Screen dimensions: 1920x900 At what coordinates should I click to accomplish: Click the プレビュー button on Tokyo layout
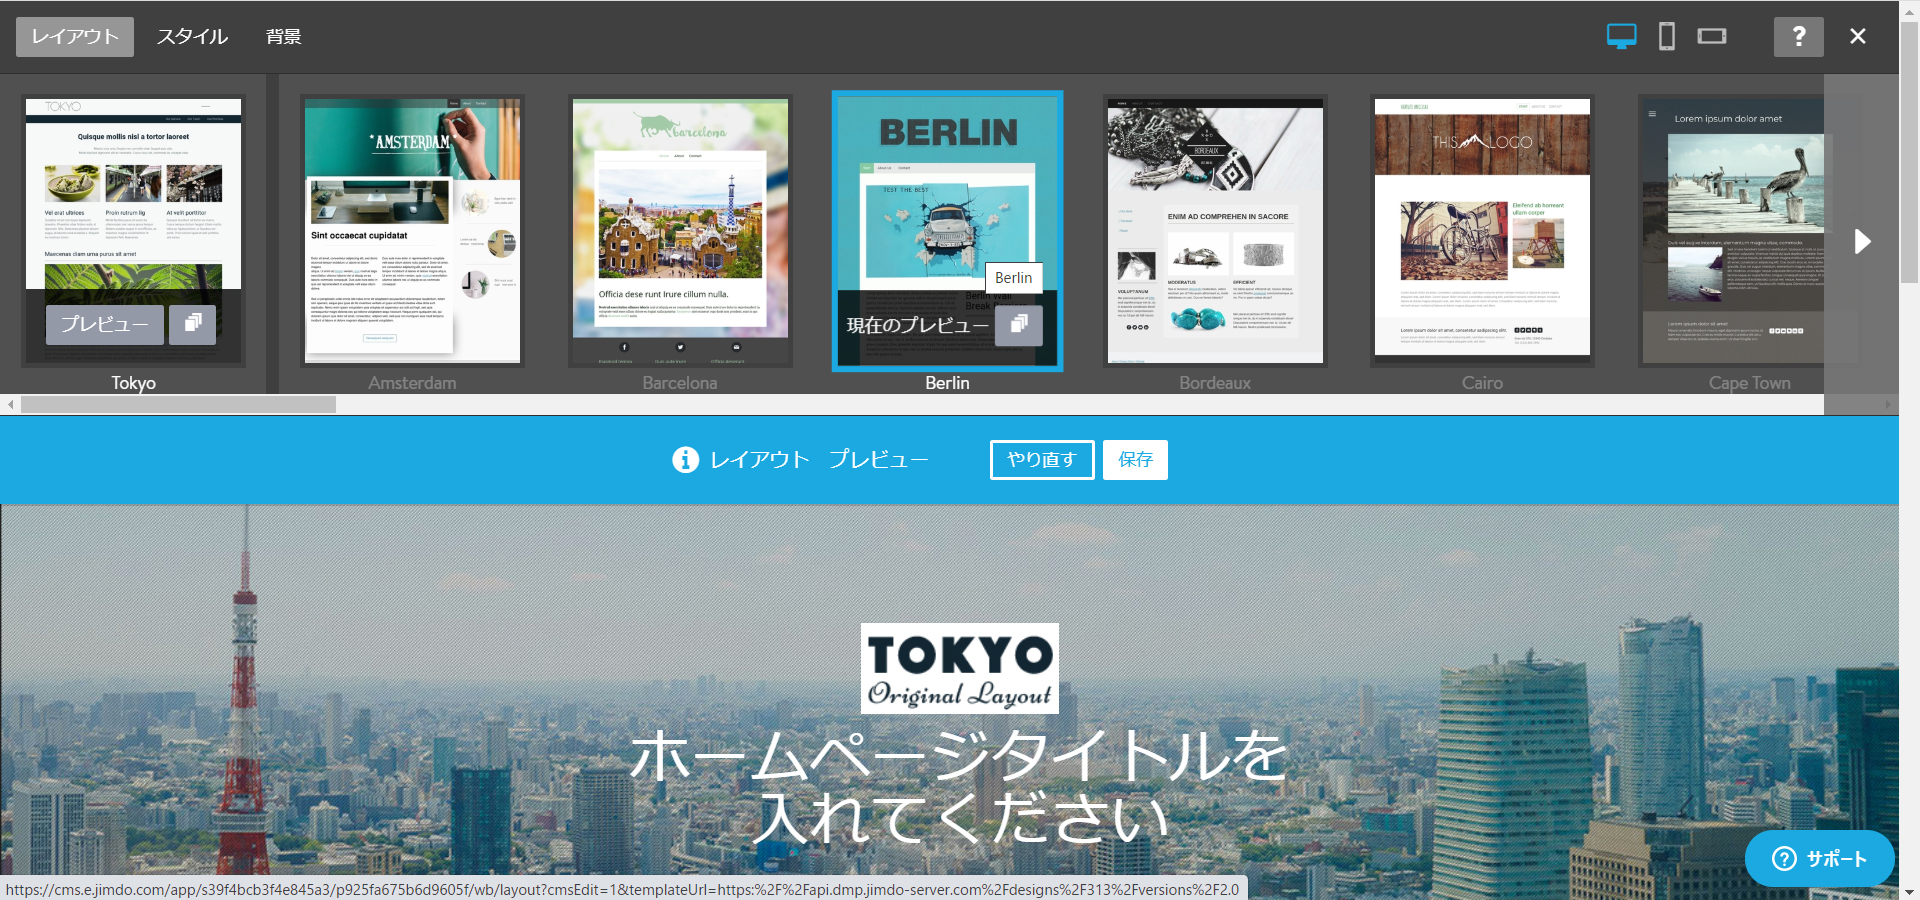point(105,324)
